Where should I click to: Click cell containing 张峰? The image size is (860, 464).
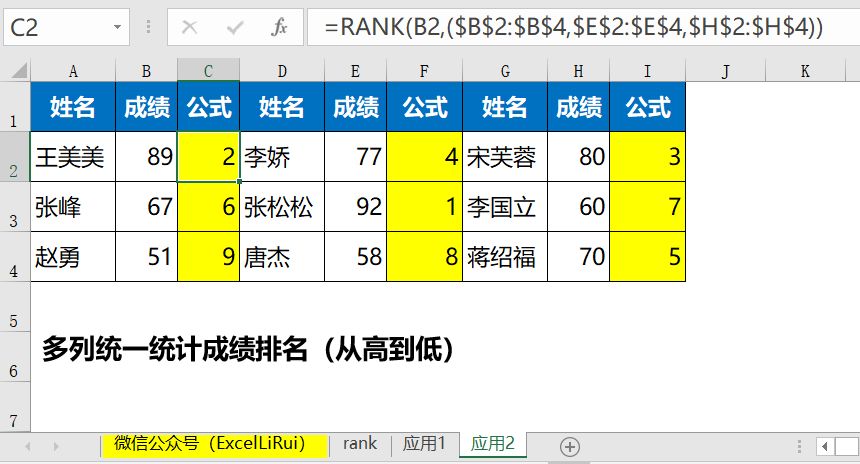[73, 207]
